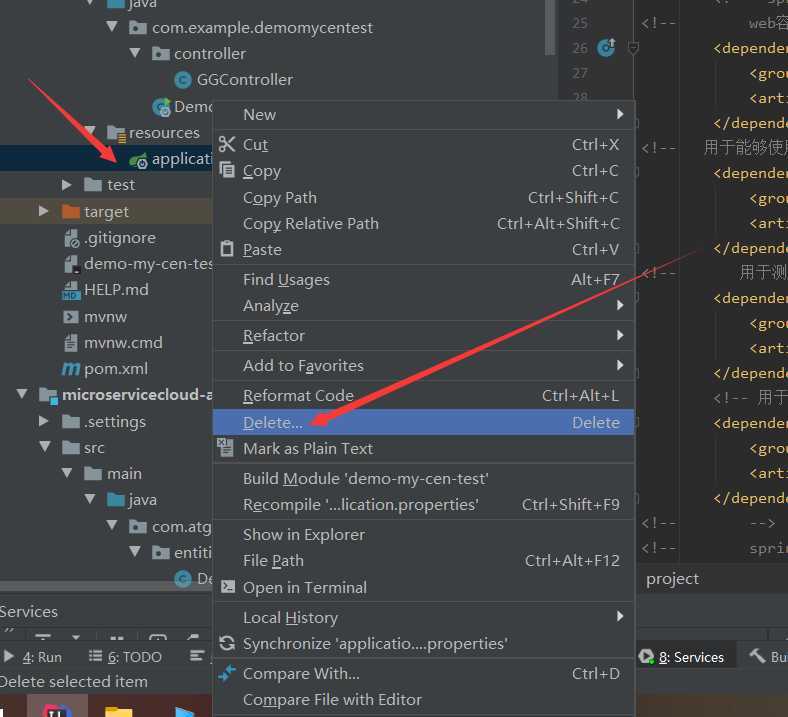Viewport: 788px width, 717px height.
Task: Select Build Module 'demo-my-cen-test'
Action: pos(424,478)
